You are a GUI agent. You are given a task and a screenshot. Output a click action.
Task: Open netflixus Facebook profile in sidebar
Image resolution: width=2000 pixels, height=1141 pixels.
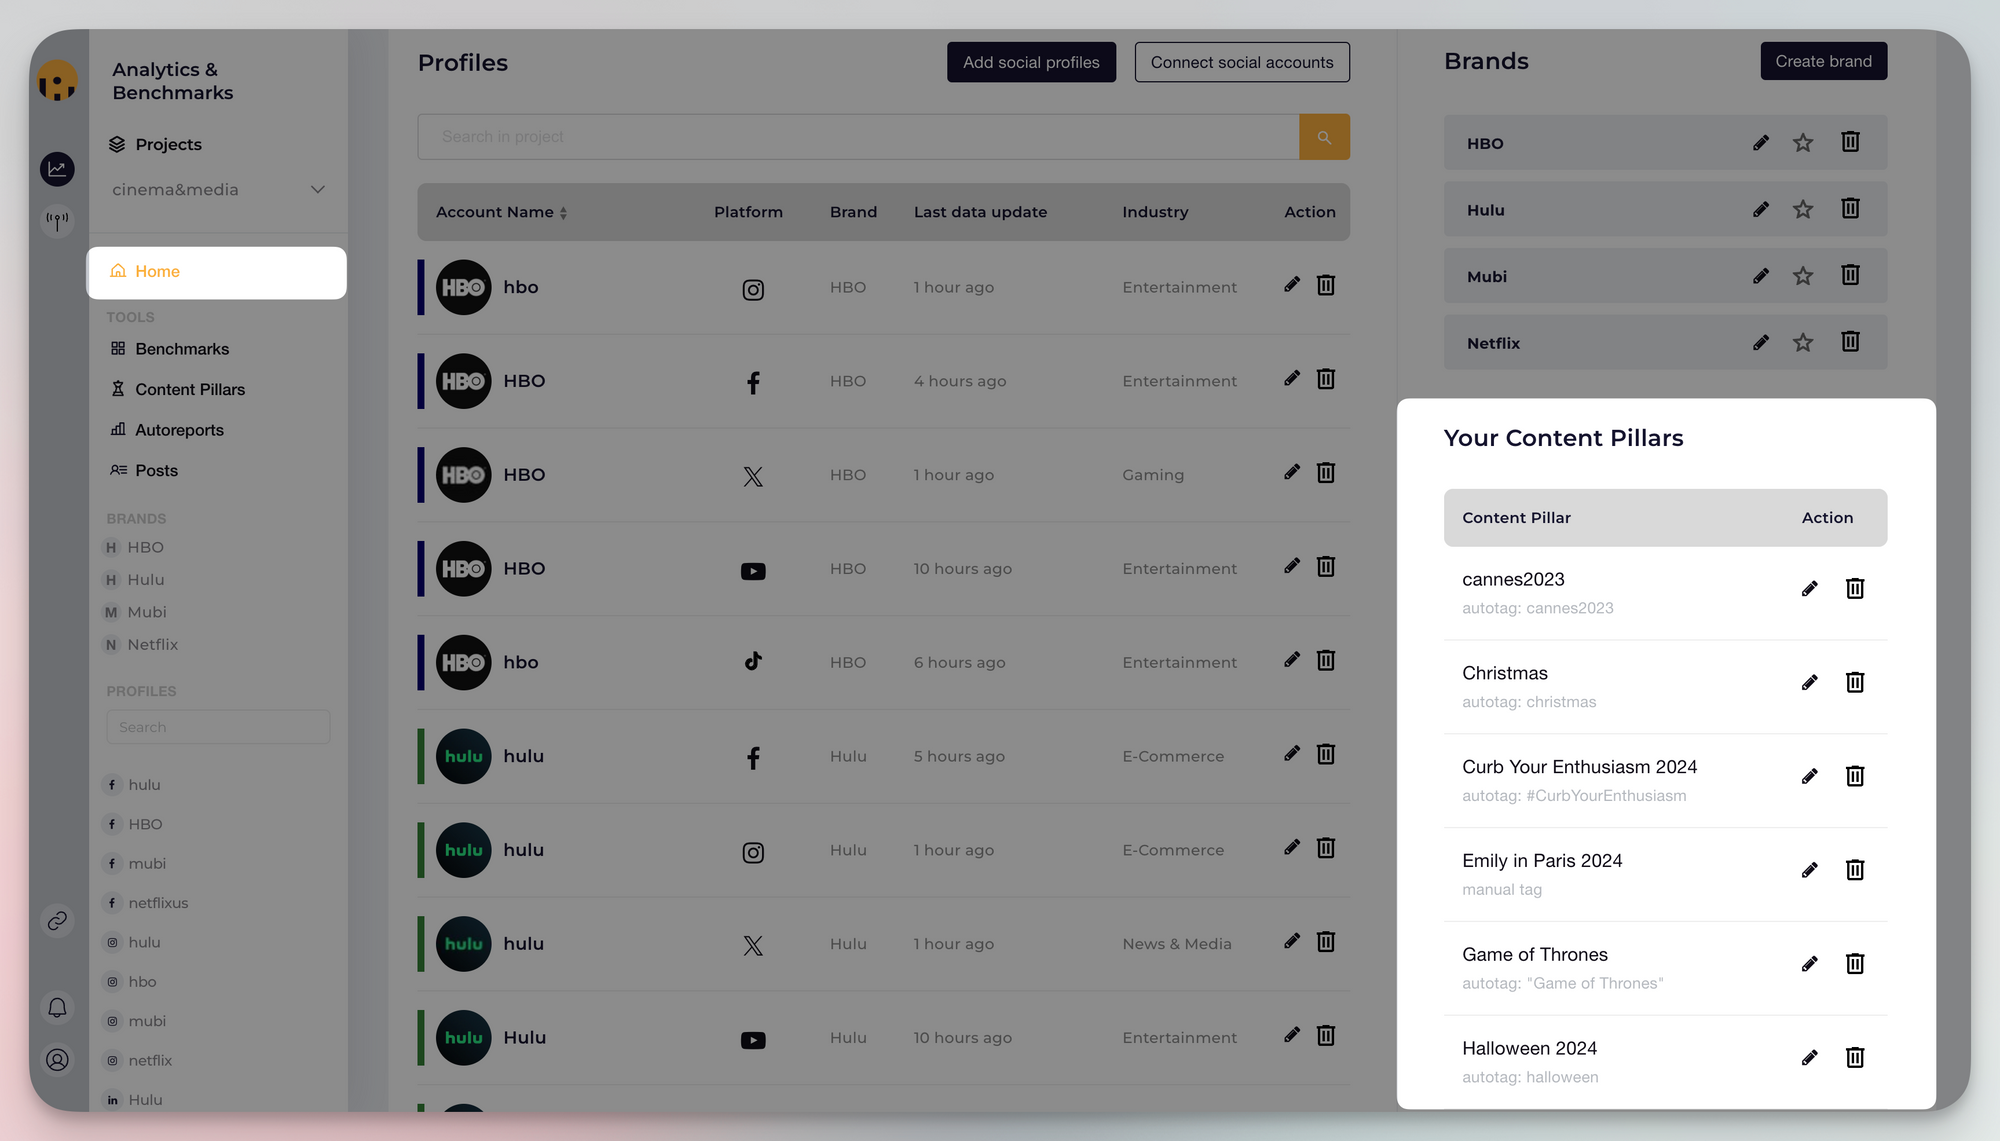(x=158, y=903)
